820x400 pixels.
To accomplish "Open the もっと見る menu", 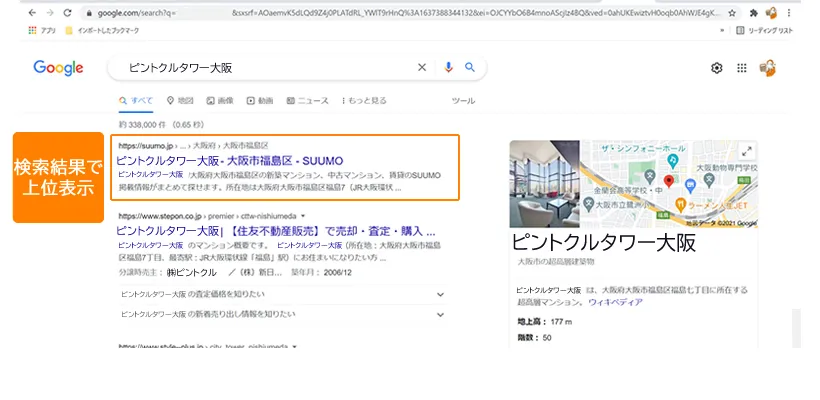I will click(x=364, y=101).
